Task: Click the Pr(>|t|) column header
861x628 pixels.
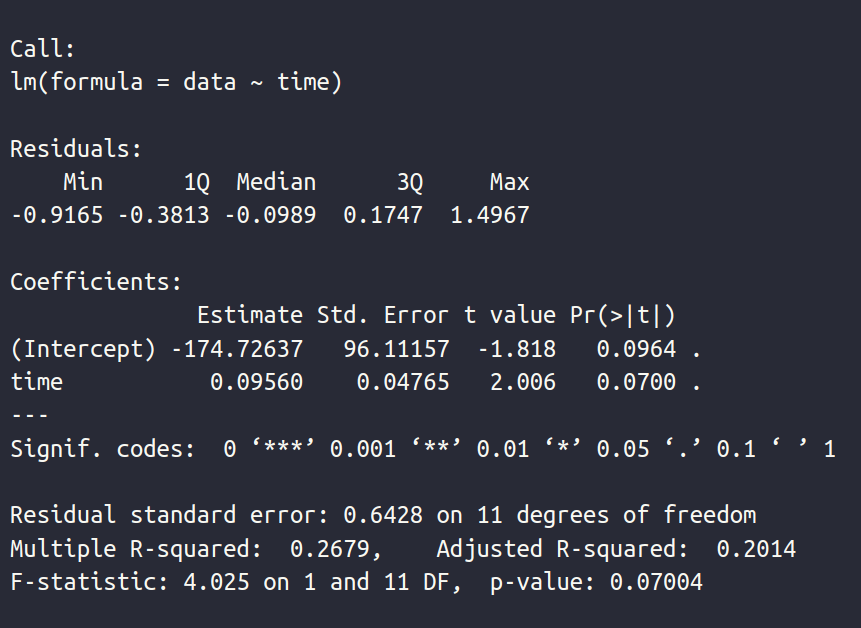Action: click(x=623, y=315)
